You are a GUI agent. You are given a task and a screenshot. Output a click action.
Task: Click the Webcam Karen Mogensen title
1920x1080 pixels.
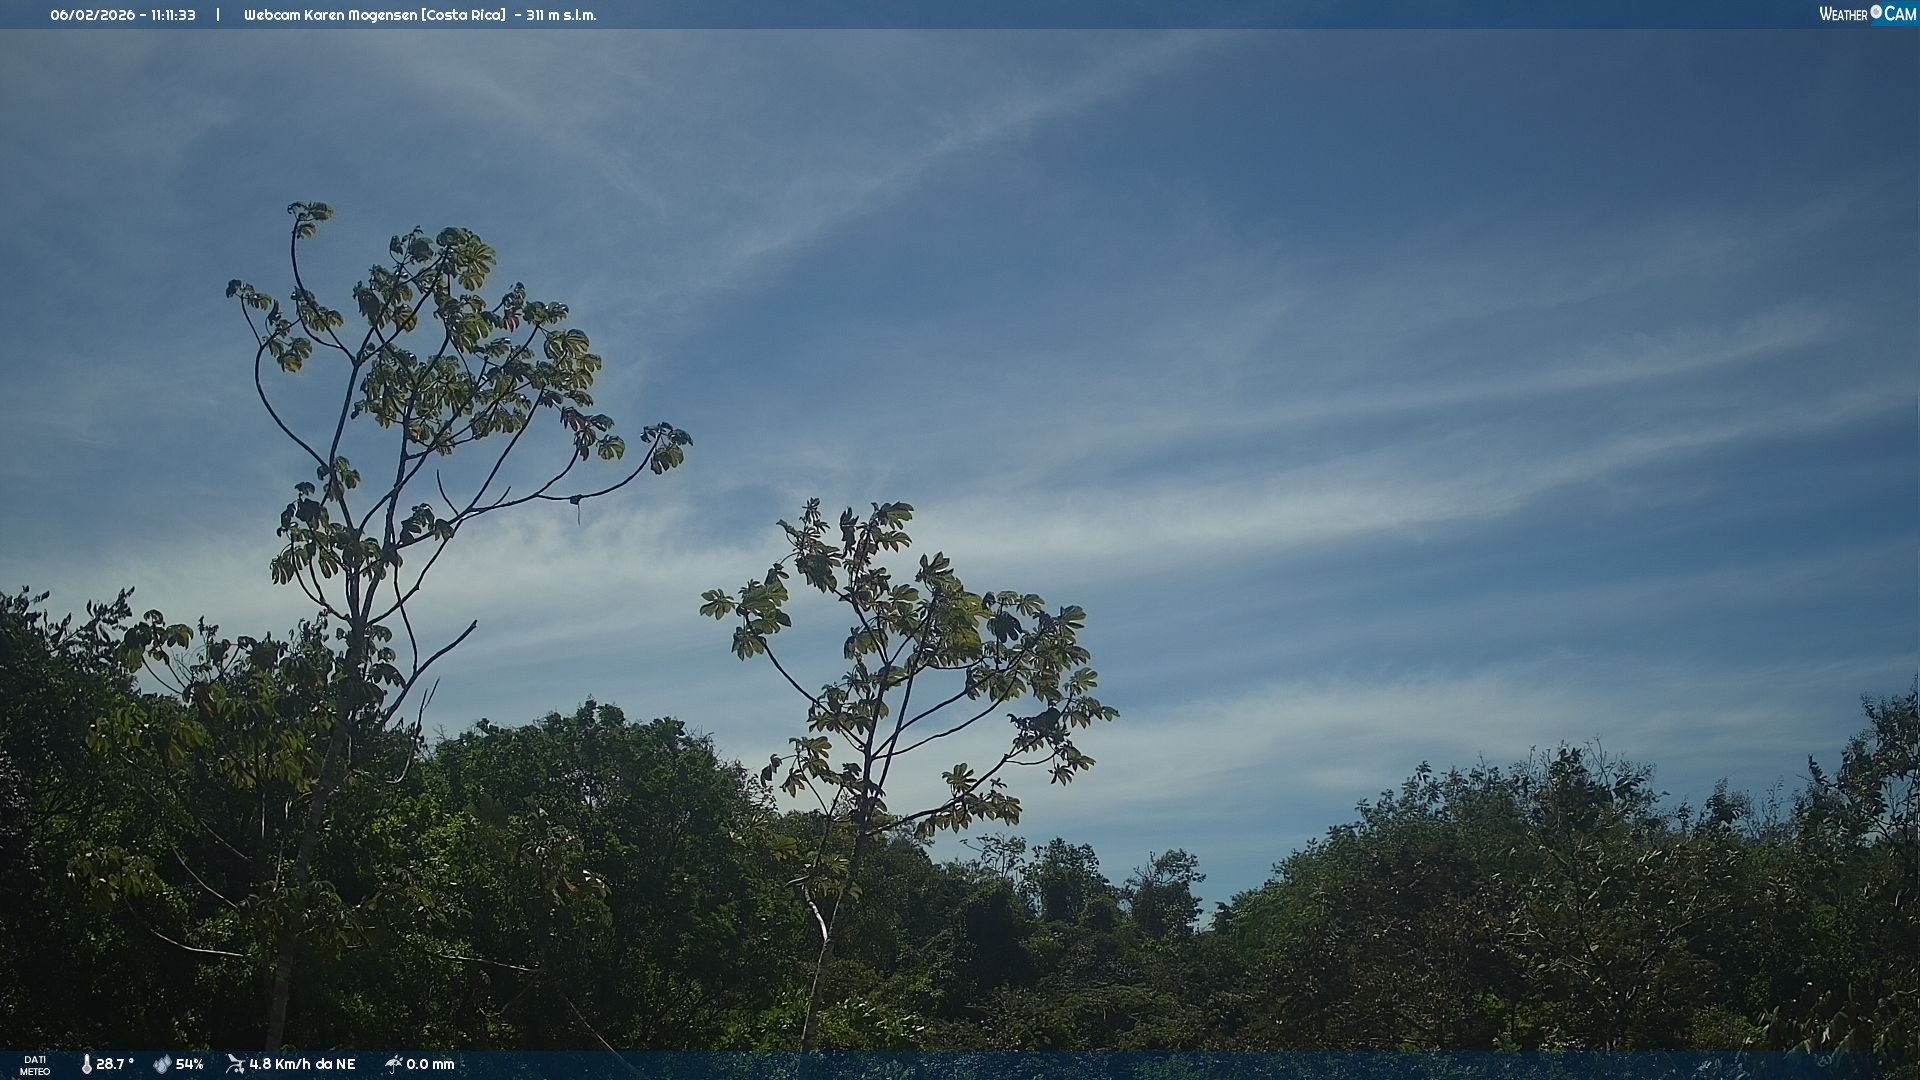click(330, 15)
